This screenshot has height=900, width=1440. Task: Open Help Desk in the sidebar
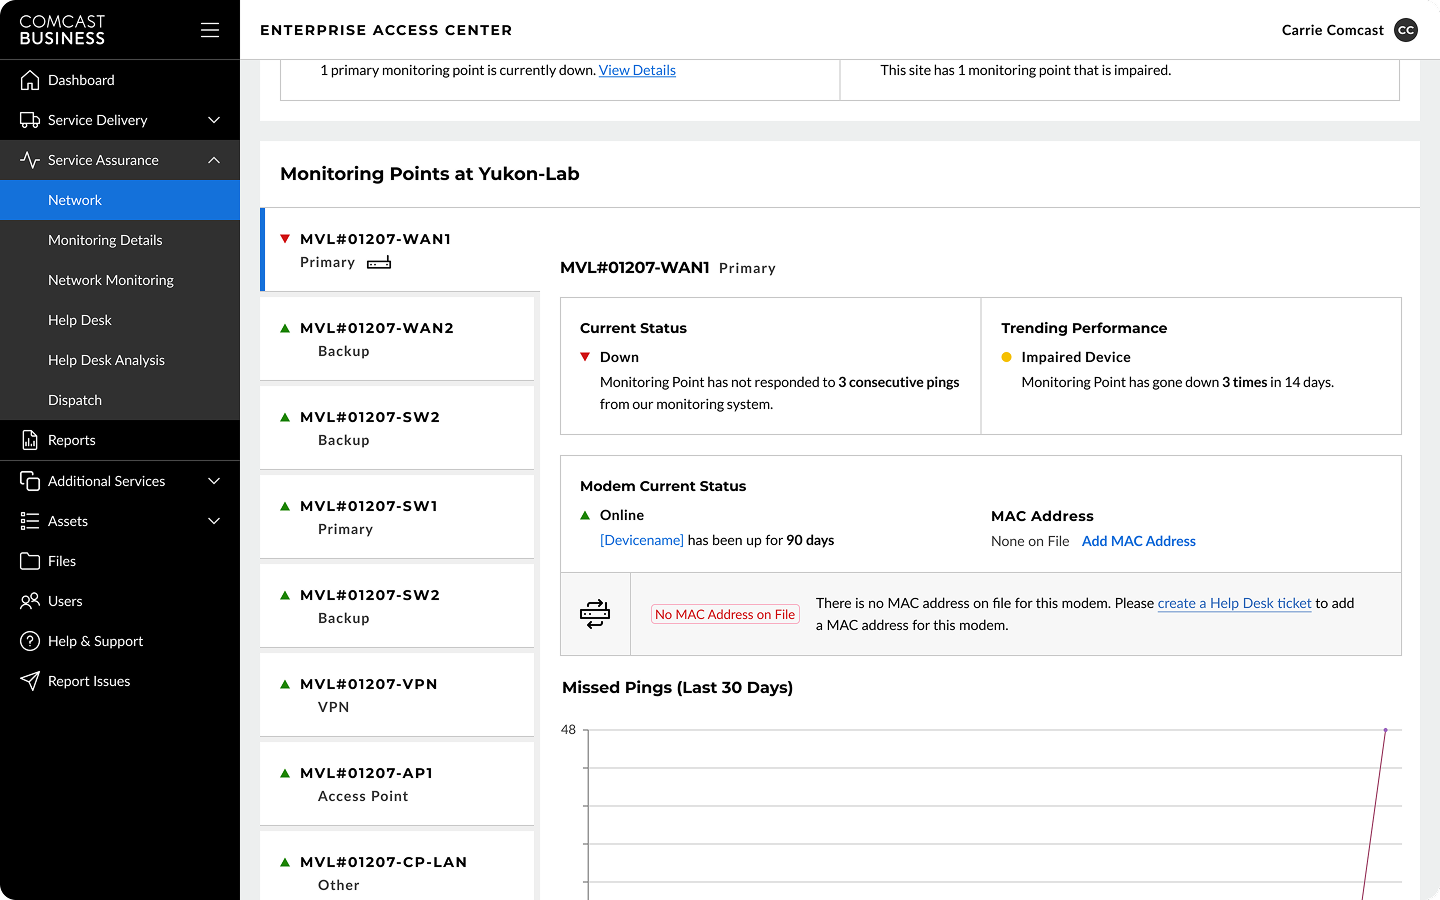tap(120, 320)
